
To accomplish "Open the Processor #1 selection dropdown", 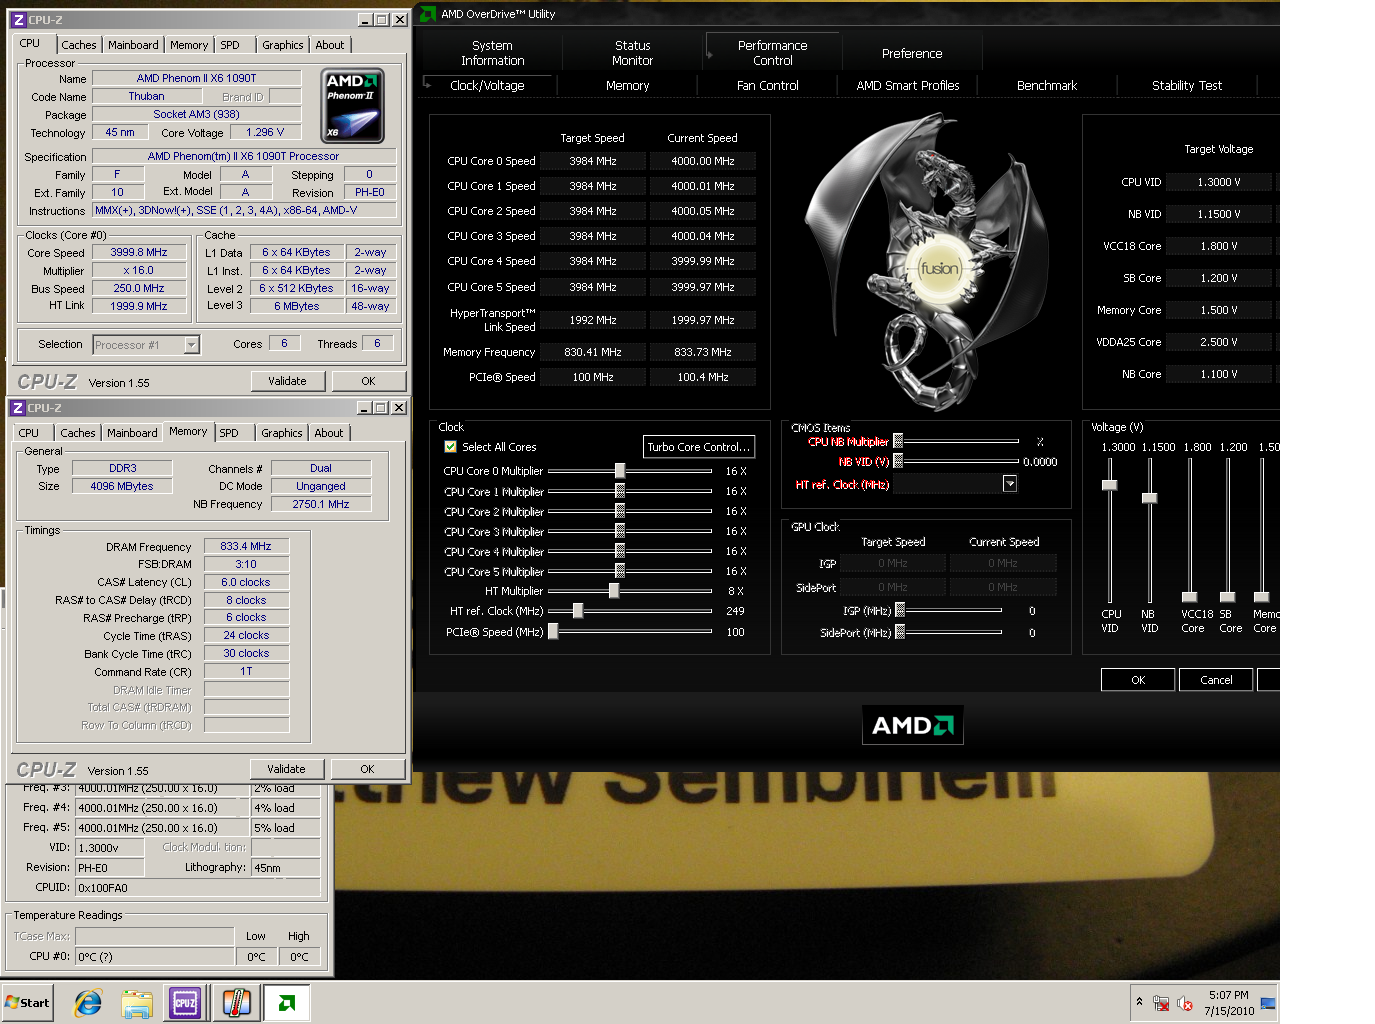I will click(x=192, y=345).
